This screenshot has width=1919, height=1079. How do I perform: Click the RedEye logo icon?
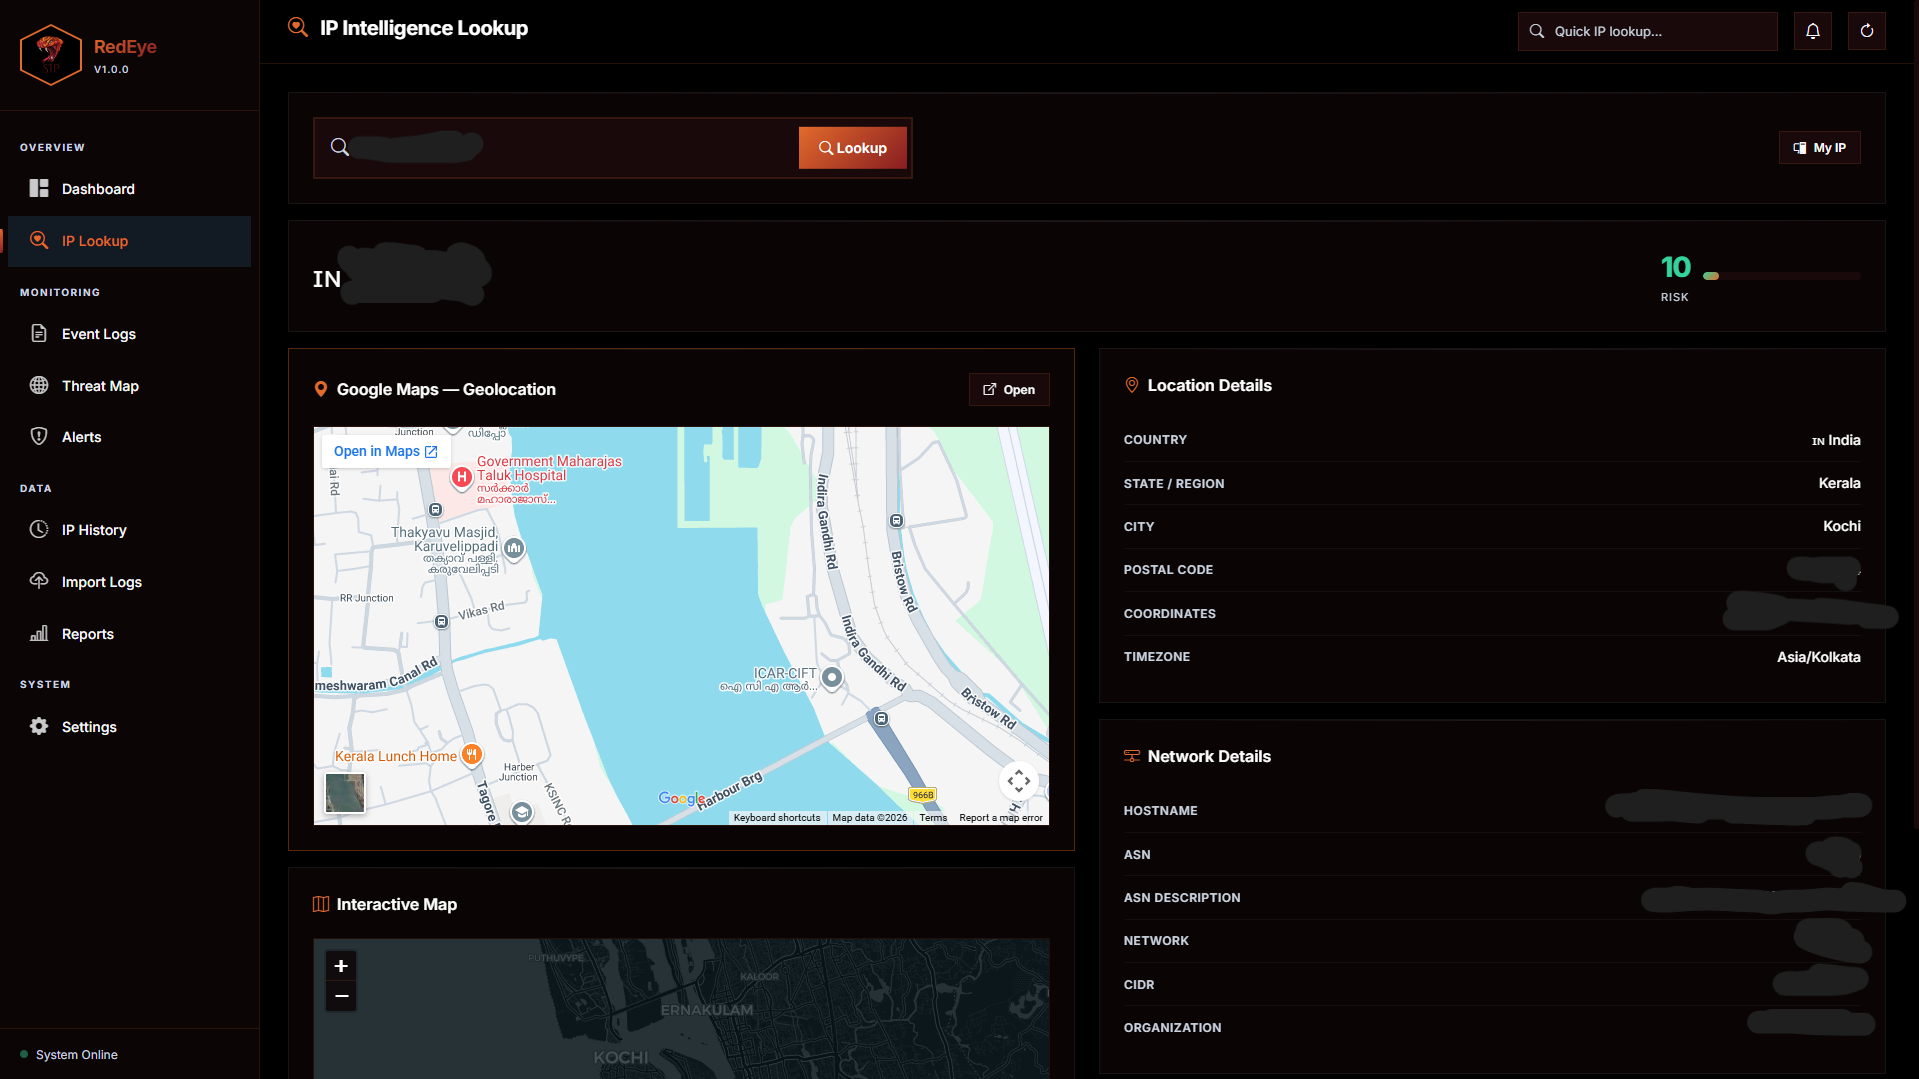tap(50, 55)
